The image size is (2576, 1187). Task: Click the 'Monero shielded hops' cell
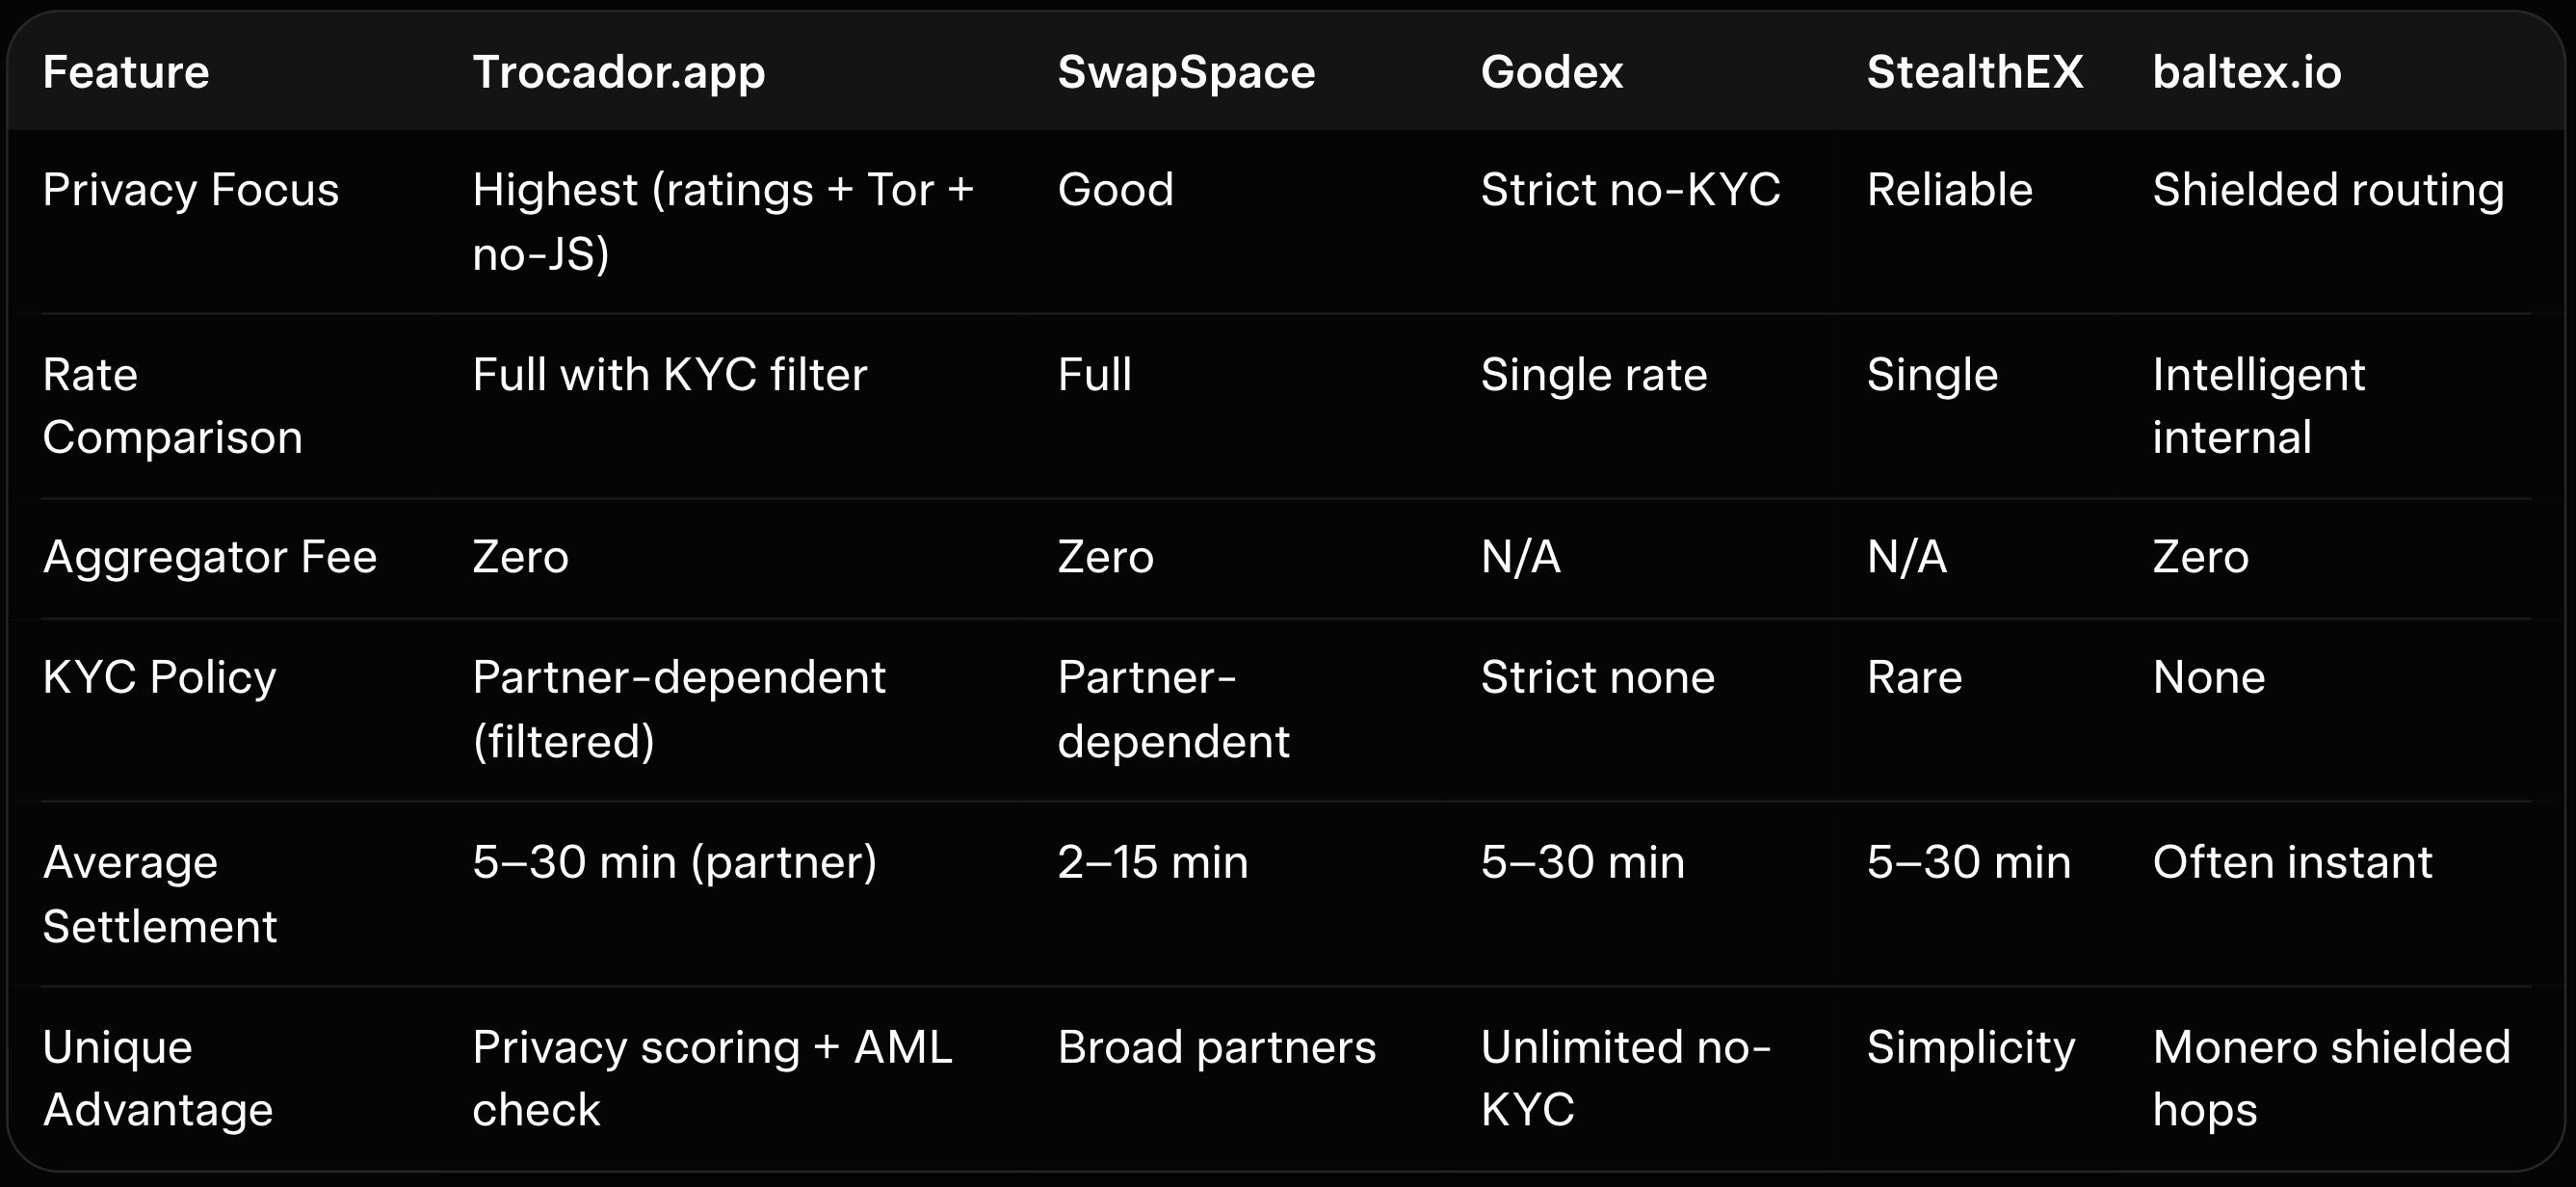[x=2330, y=1078]
